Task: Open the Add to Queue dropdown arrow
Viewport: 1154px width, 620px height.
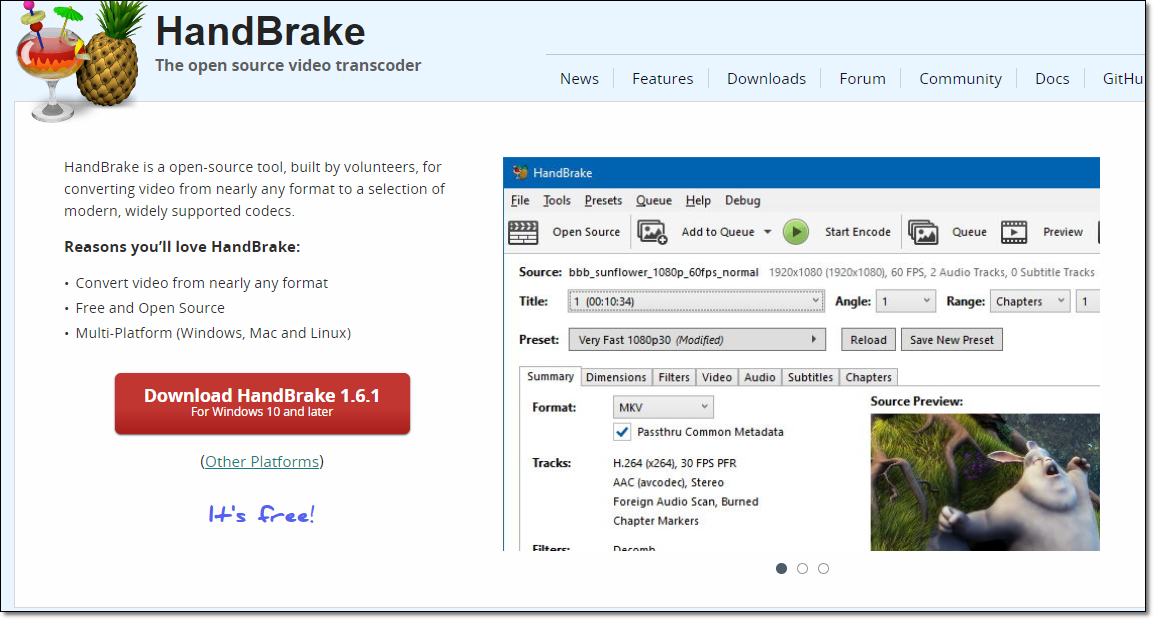Action: tap(768, 232)
